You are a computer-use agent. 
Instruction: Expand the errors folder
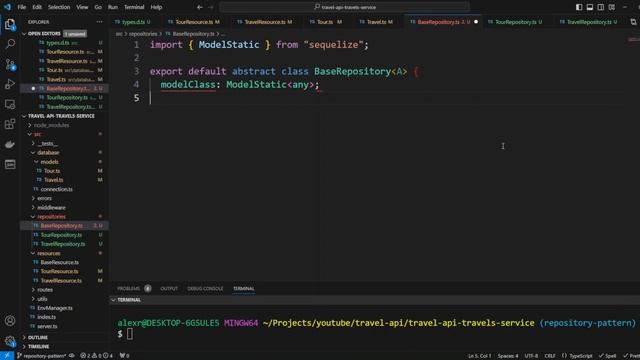44,198
